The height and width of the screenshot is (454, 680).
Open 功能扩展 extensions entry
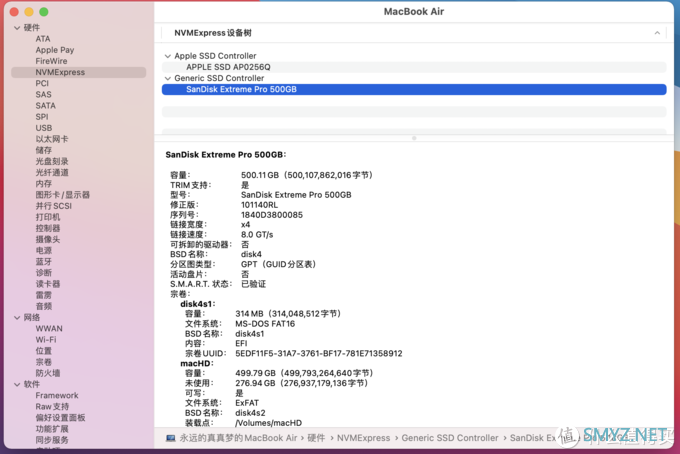coord(52,429)
